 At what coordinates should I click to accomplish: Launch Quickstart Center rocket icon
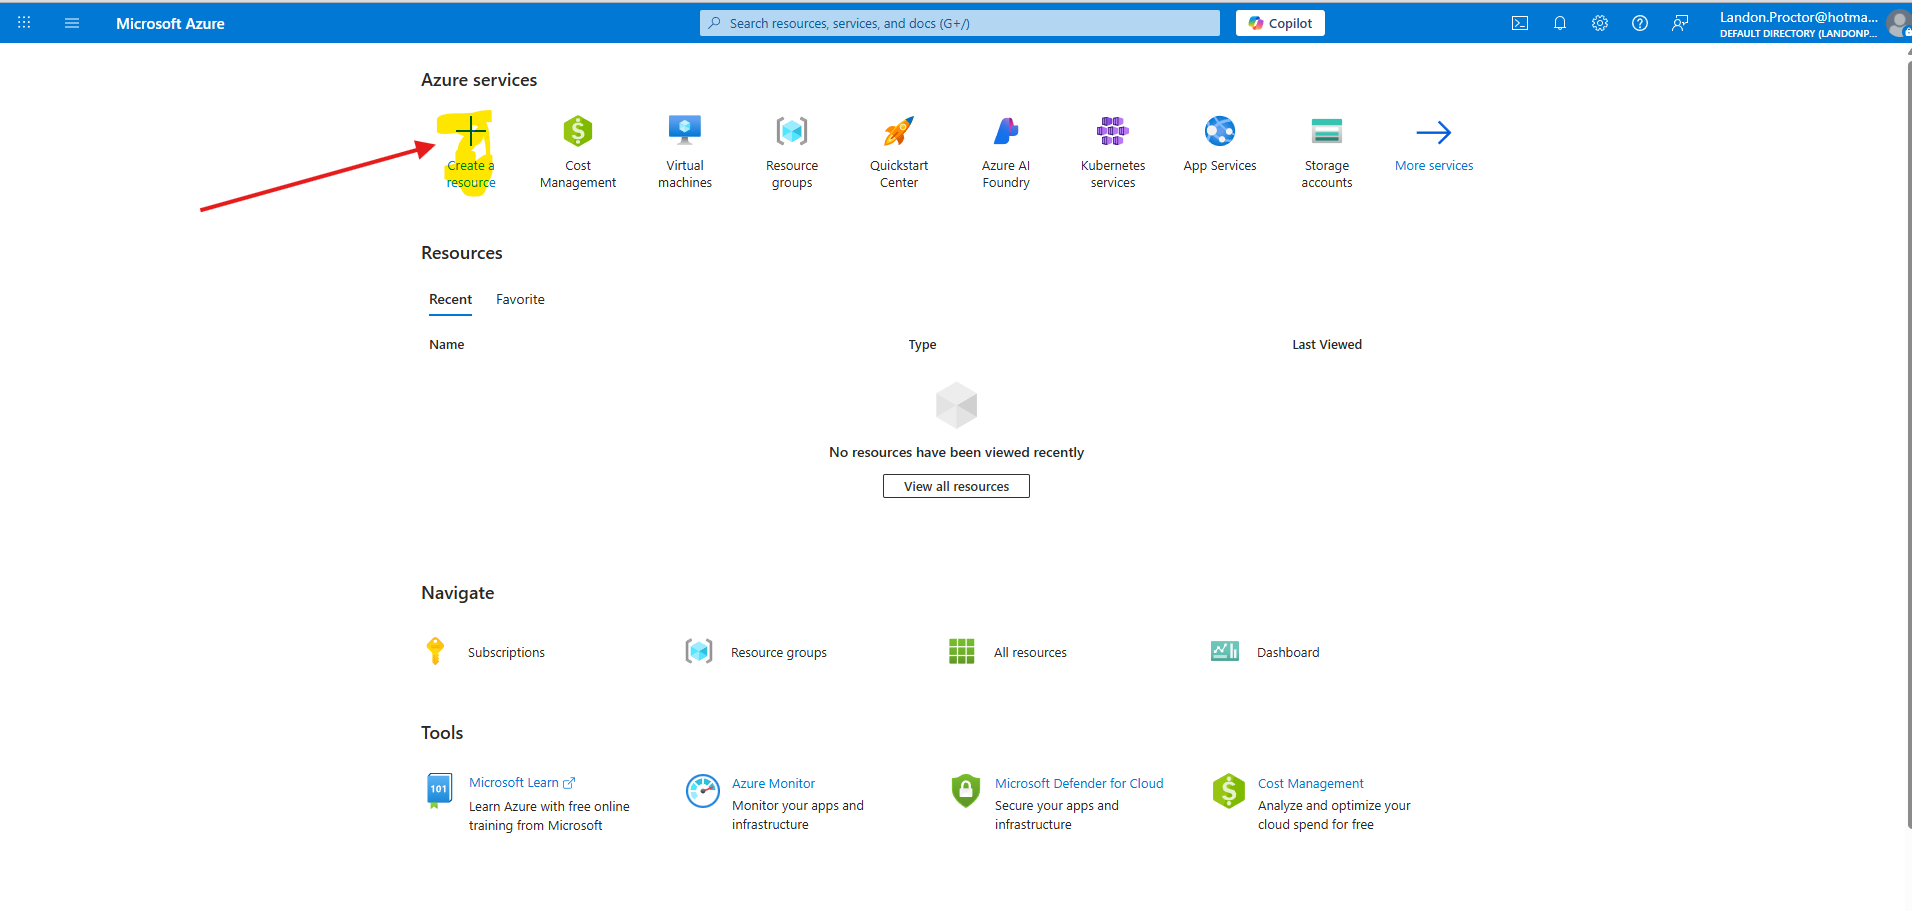[899, 131]
